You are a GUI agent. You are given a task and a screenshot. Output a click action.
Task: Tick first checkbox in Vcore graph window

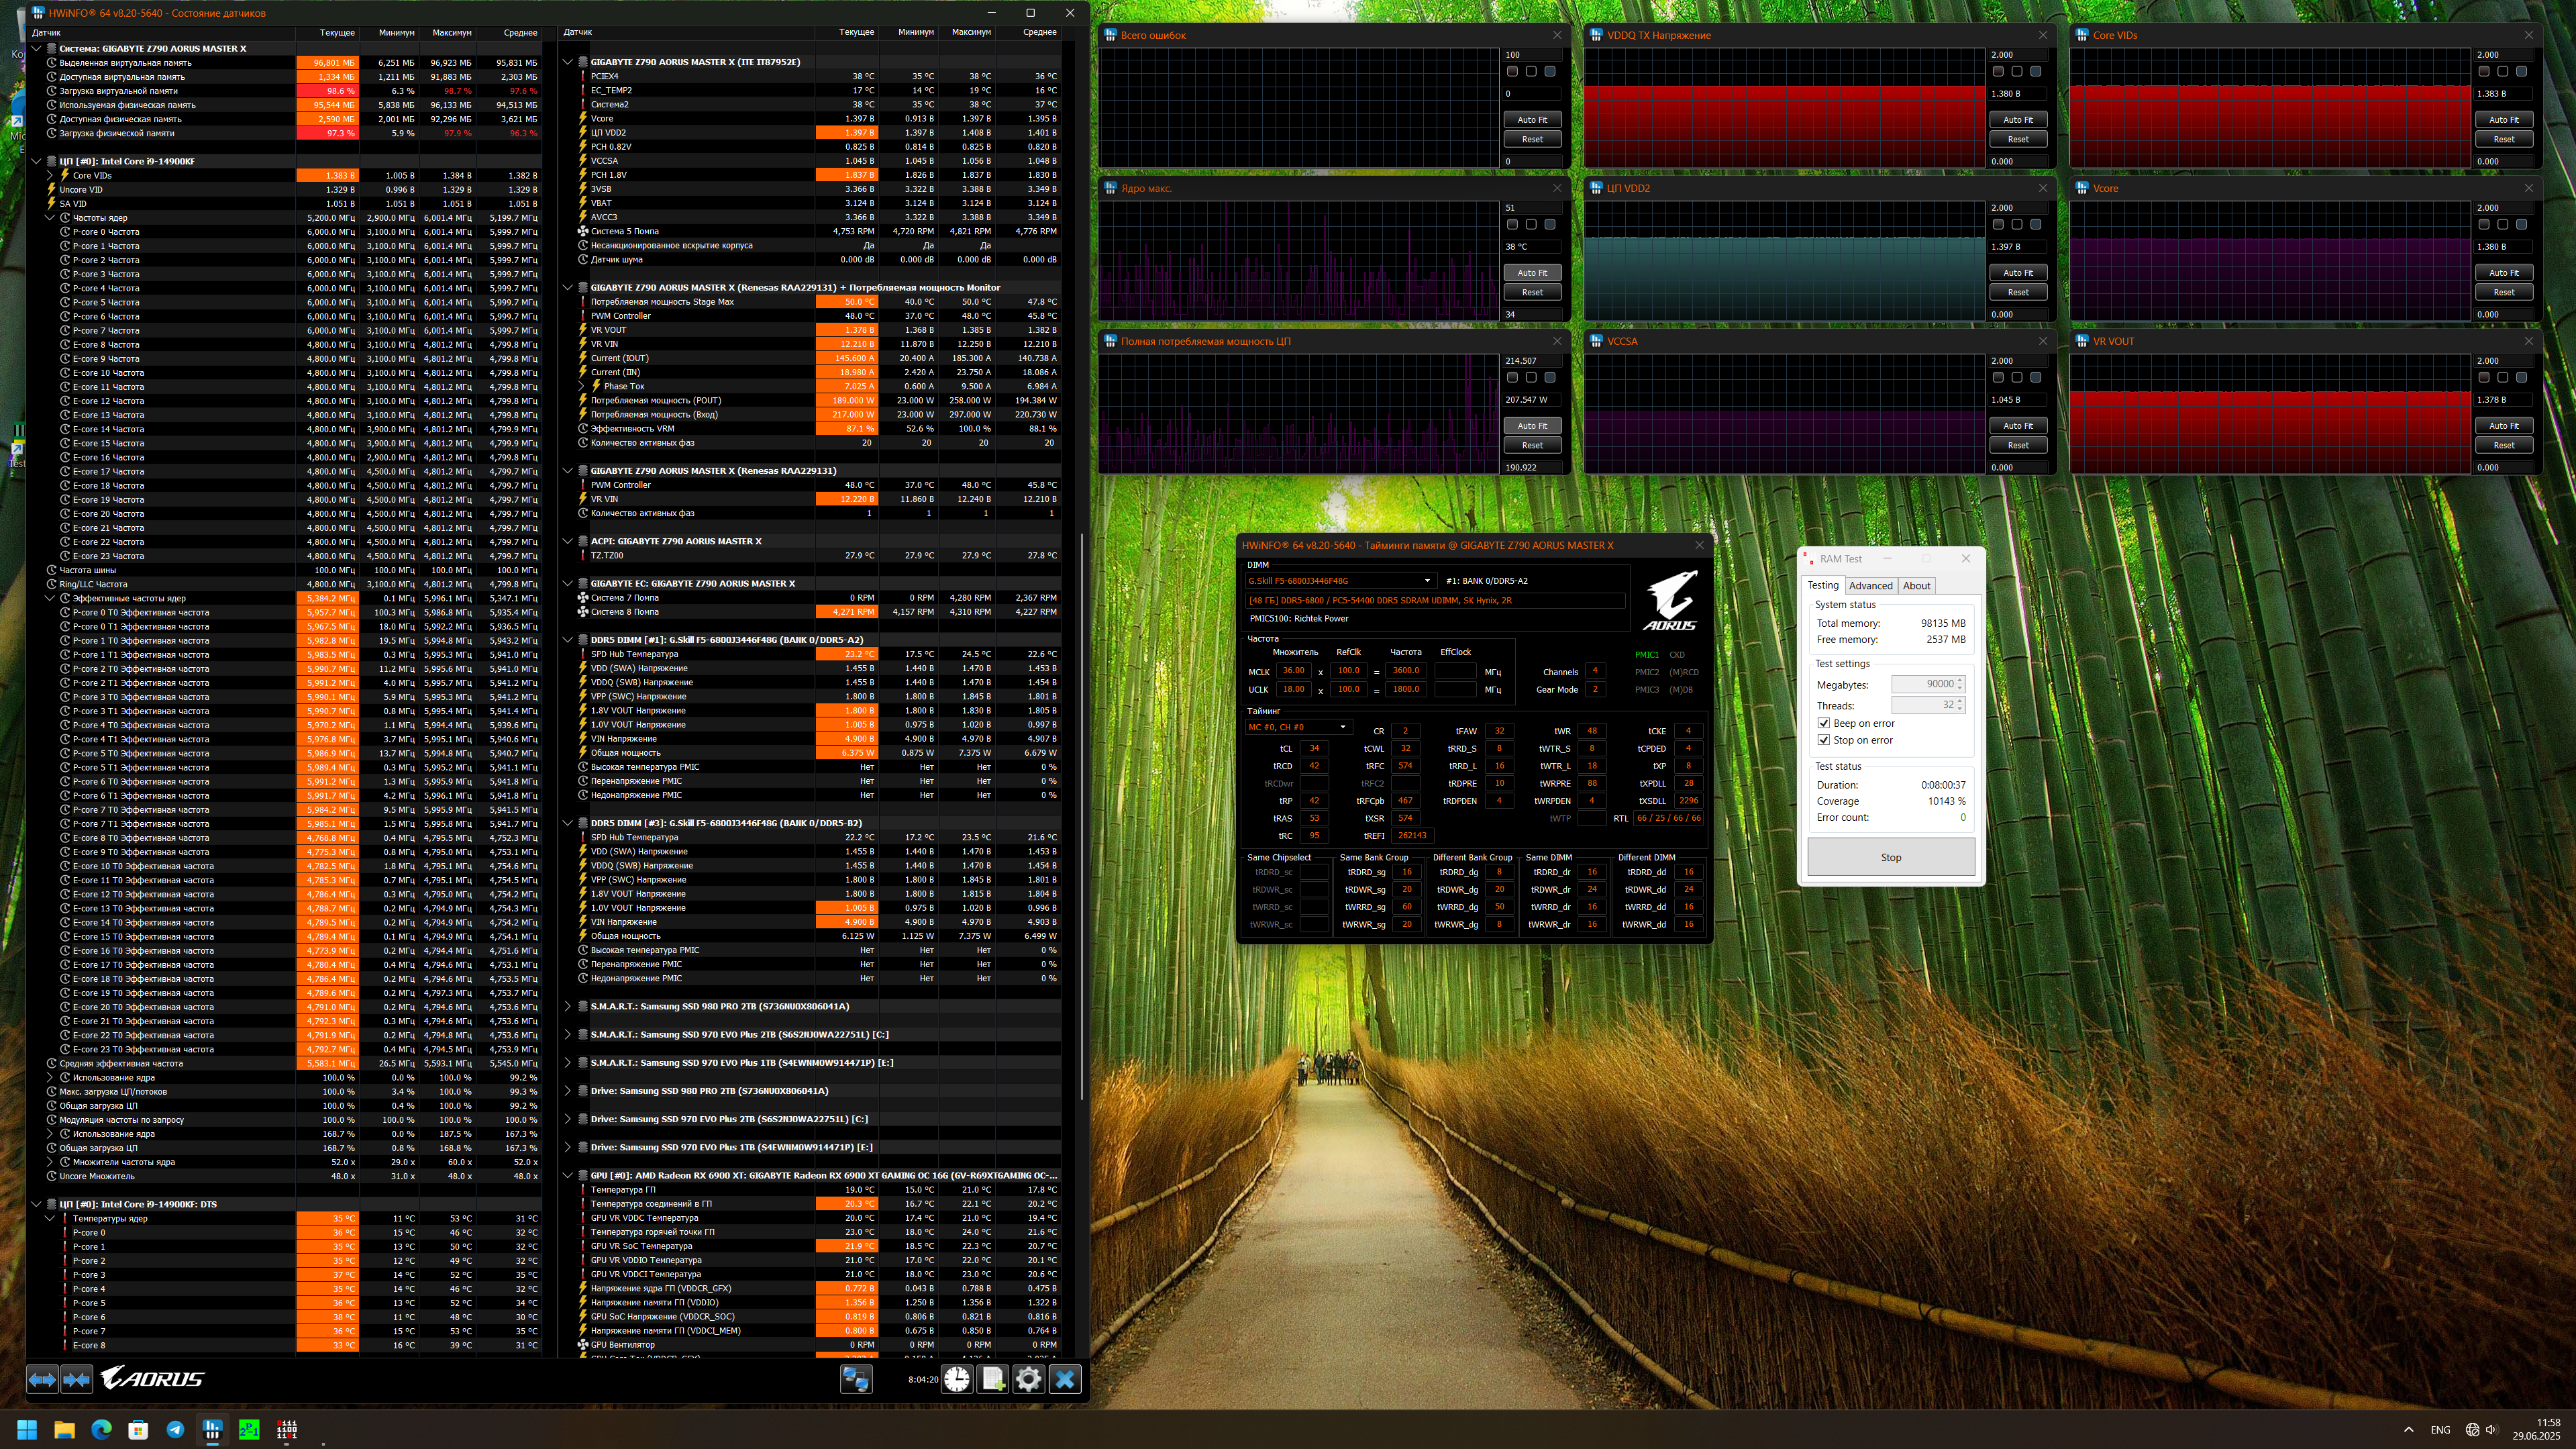[2484, 224]
